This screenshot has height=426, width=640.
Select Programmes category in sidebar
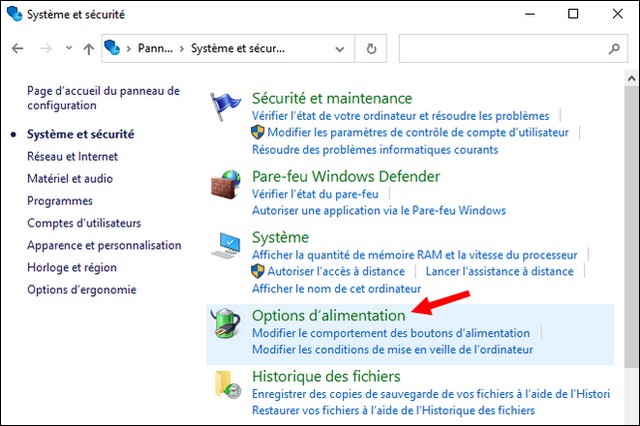(x=60, y=201)
